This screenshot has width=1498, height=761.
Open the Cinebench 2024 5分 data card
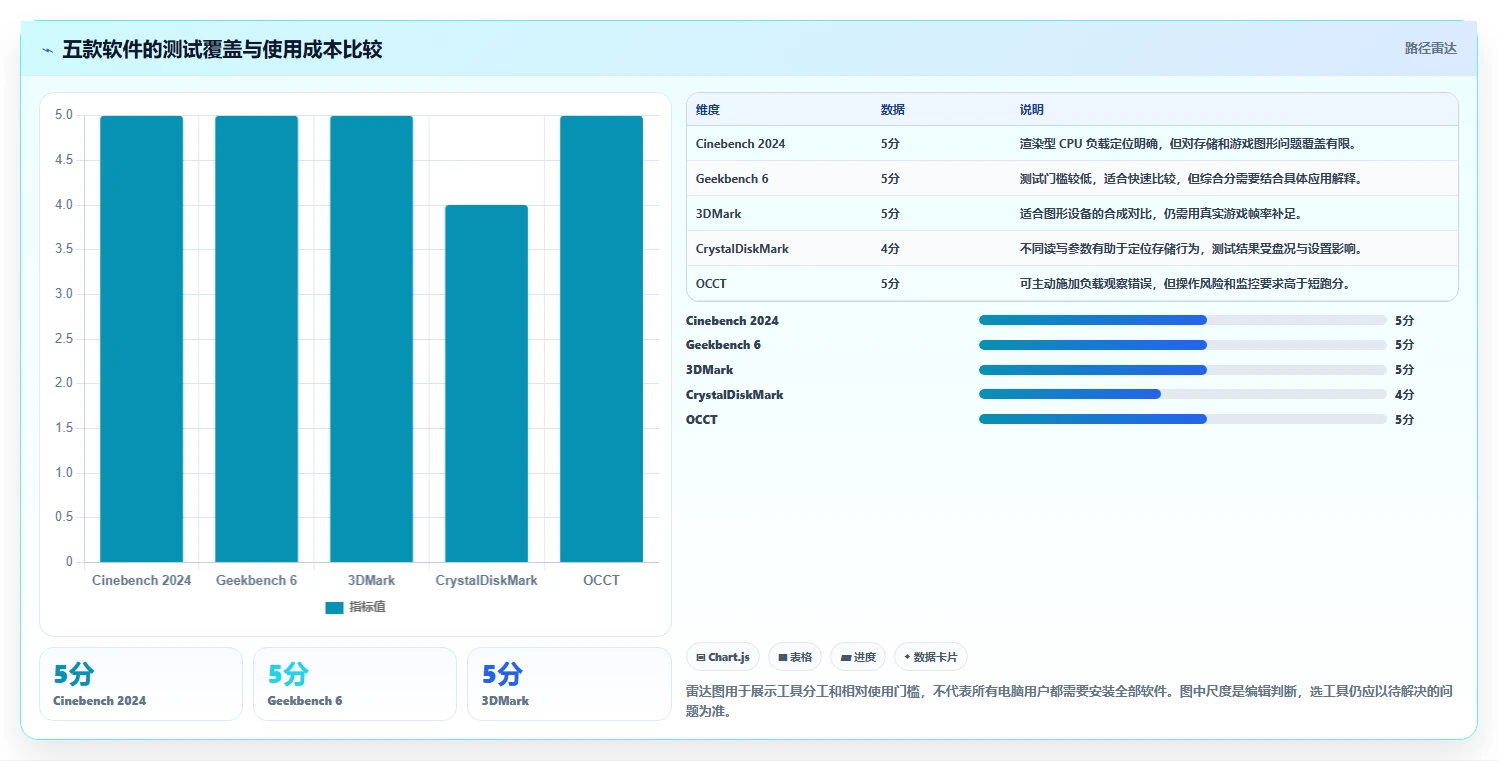pyautogui.click(x=141, y=684)
